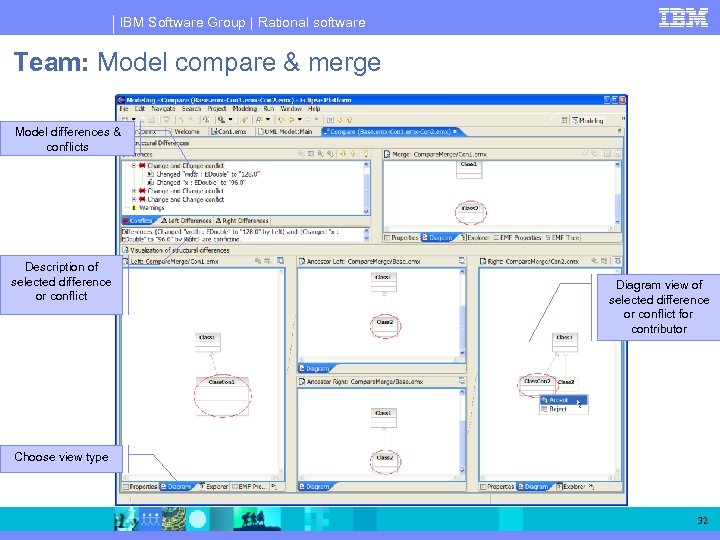Select ClassCon2 shape in Right diagram
This screenshot has height=540, width=720.
[537, 385]
